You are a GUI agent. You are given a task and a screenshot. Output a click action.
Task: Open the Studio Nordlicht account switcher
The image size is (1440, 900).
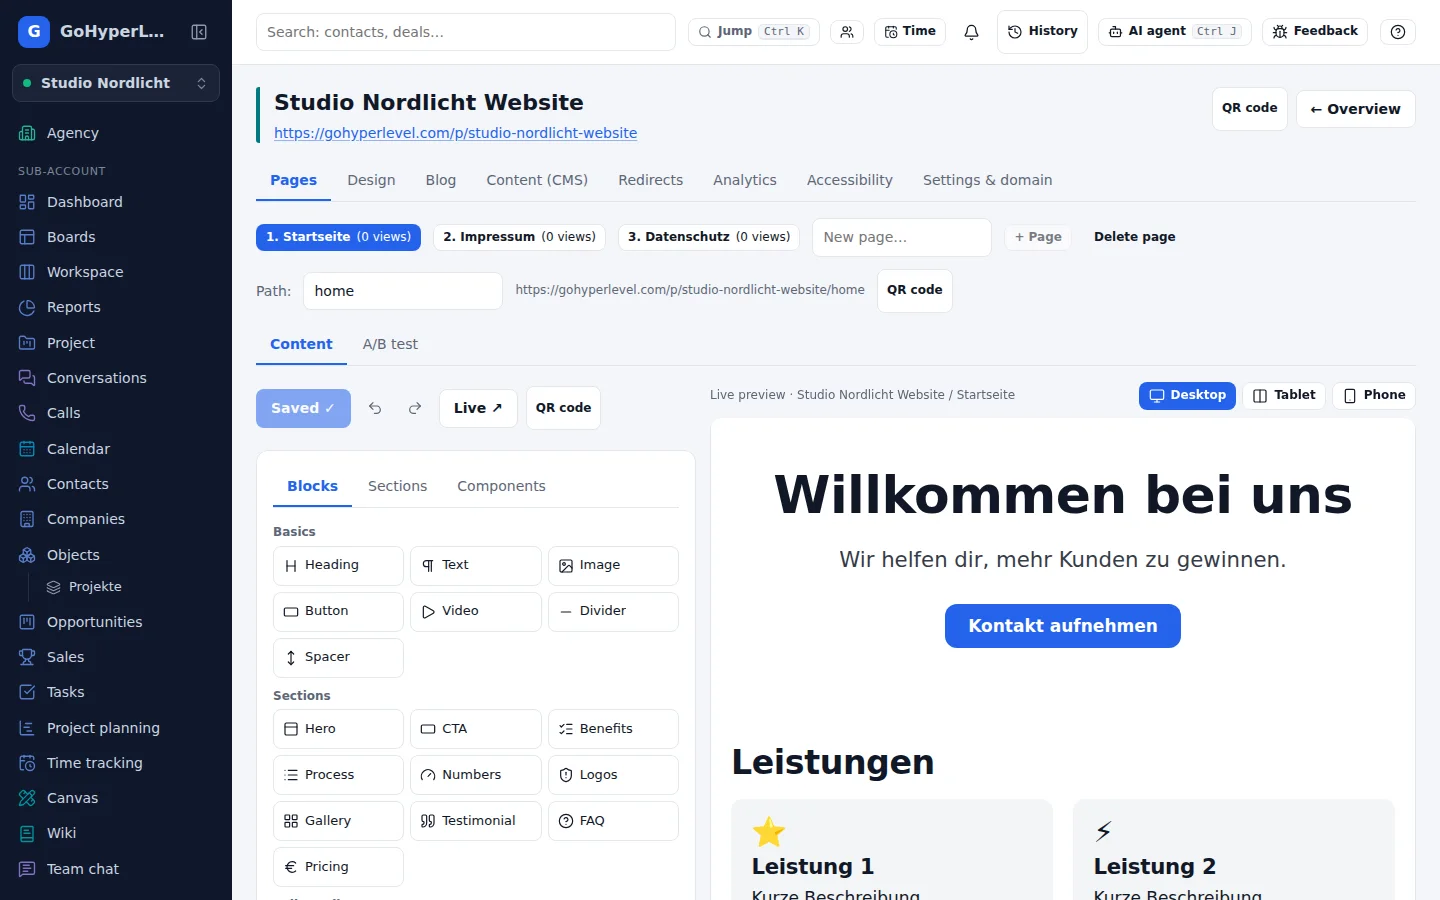pos(116,83)
